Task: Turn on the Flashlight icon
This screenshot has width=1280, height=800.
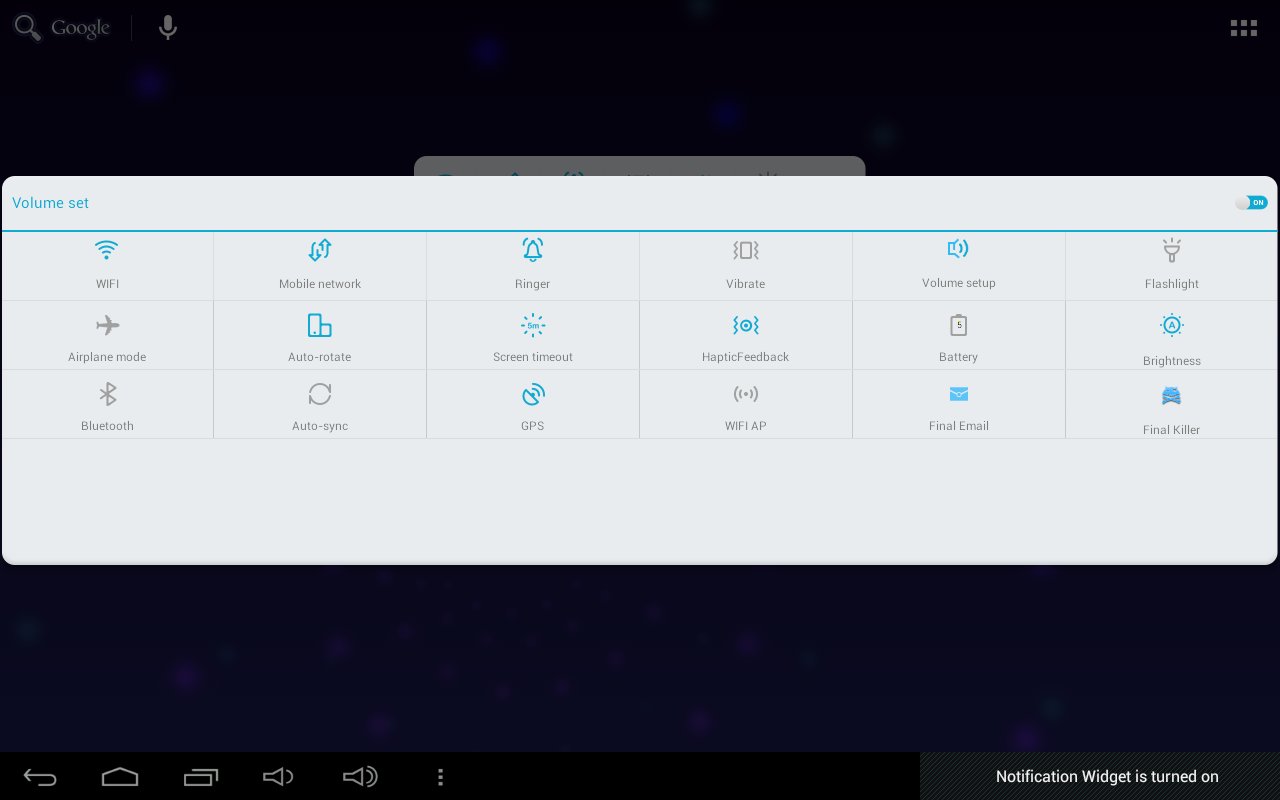Action: pyautogui.click(x=1171, y=250)
